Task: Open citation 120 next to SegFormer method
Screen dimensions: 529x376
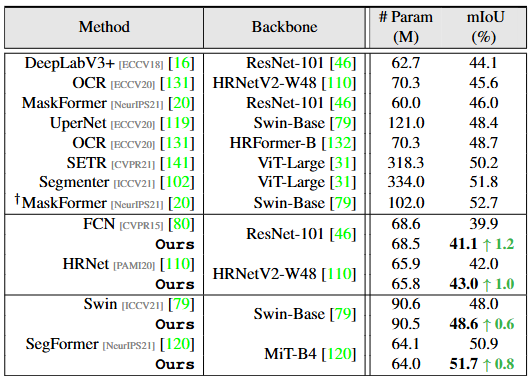Action: coord(177,344)
